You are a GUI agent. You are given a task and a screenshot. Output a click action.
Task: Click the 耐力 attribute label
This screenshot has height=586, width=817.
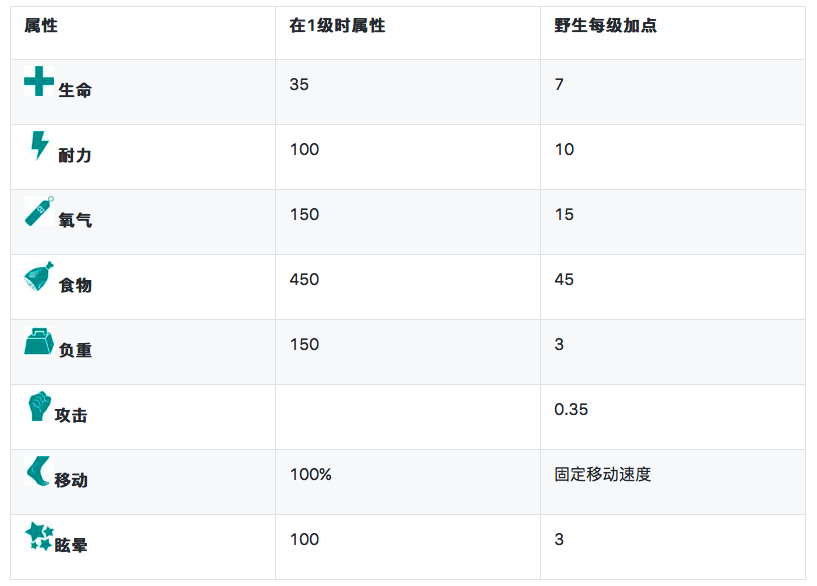75,155
